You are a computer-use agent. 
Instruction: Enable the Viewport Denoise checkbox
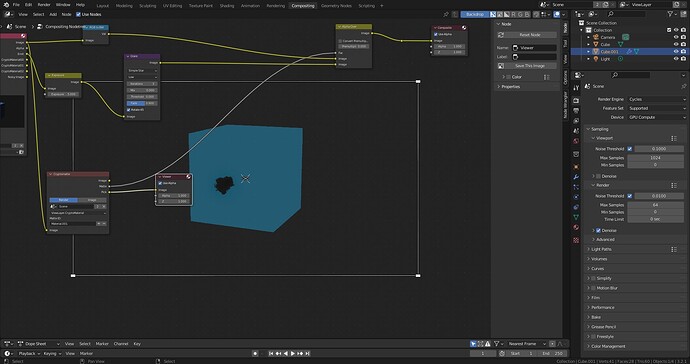point(598,176)
